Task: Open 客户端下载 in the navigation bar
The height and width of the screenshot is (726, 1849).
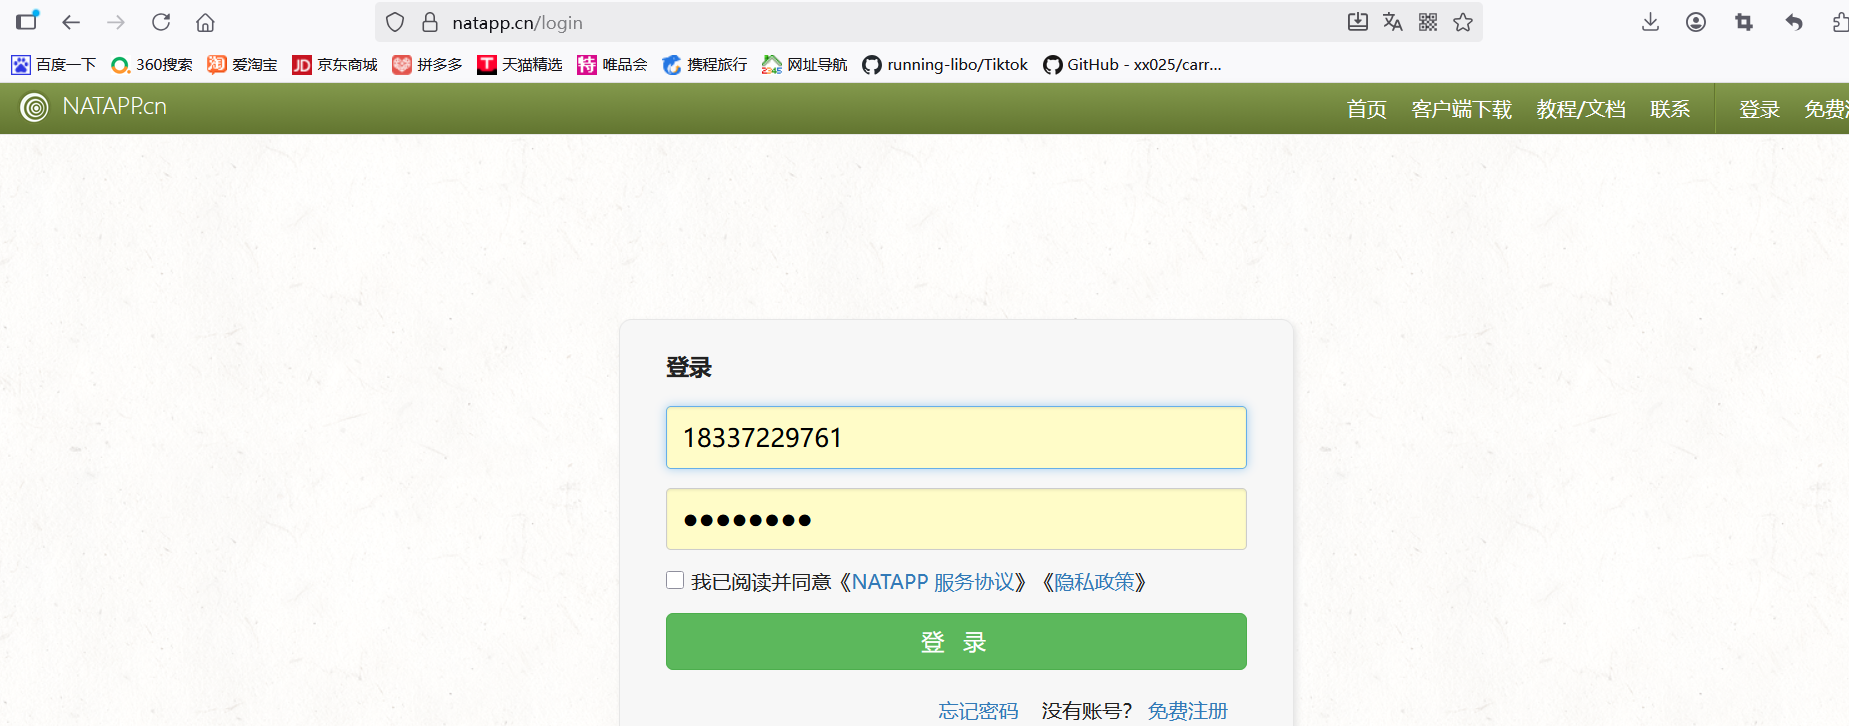Action: pyautogui.click(x=1462, y=109)
